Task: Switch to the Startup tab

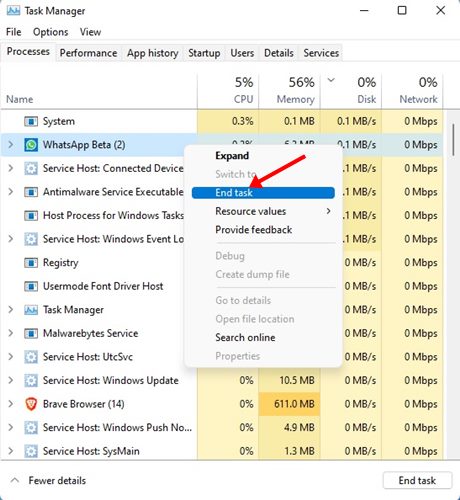Action: coord(204,53)
